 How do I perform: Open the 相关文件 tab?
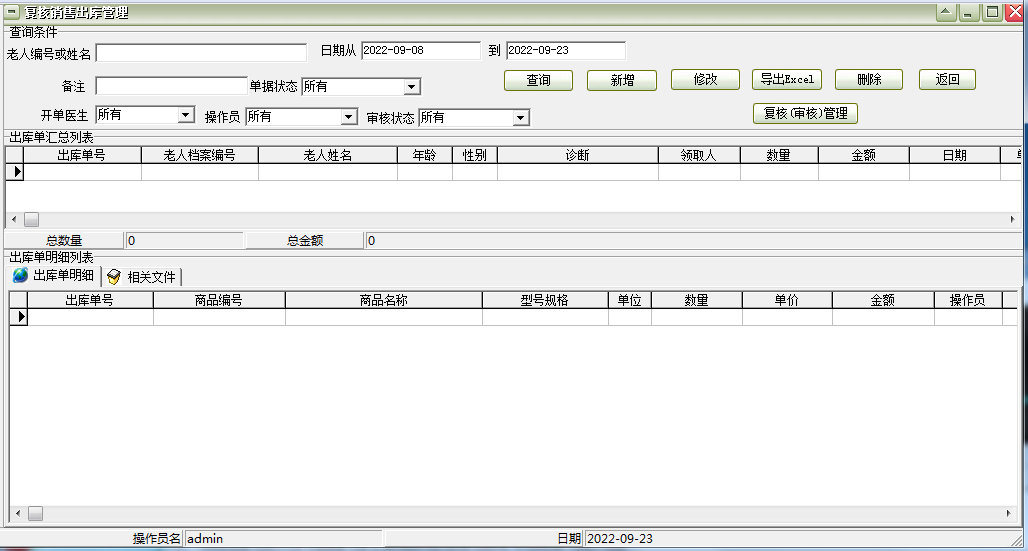142,277
